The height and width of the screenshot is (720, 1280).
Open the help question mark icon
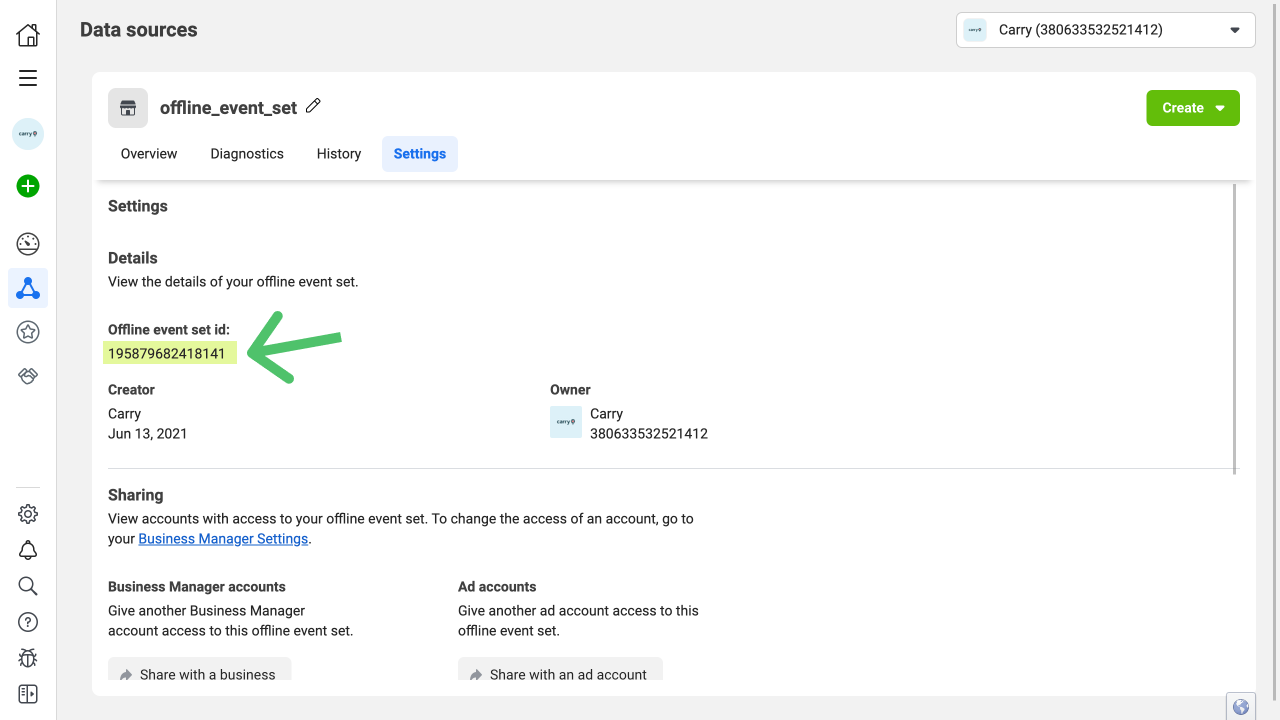click(x=28, y=622)
